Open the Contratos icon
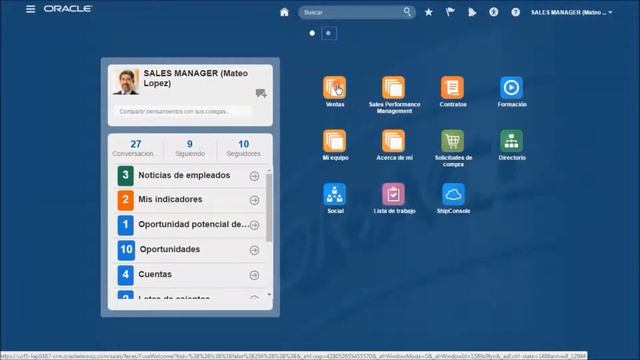This screenshot has width=640, height=360. tap(452, 87)
